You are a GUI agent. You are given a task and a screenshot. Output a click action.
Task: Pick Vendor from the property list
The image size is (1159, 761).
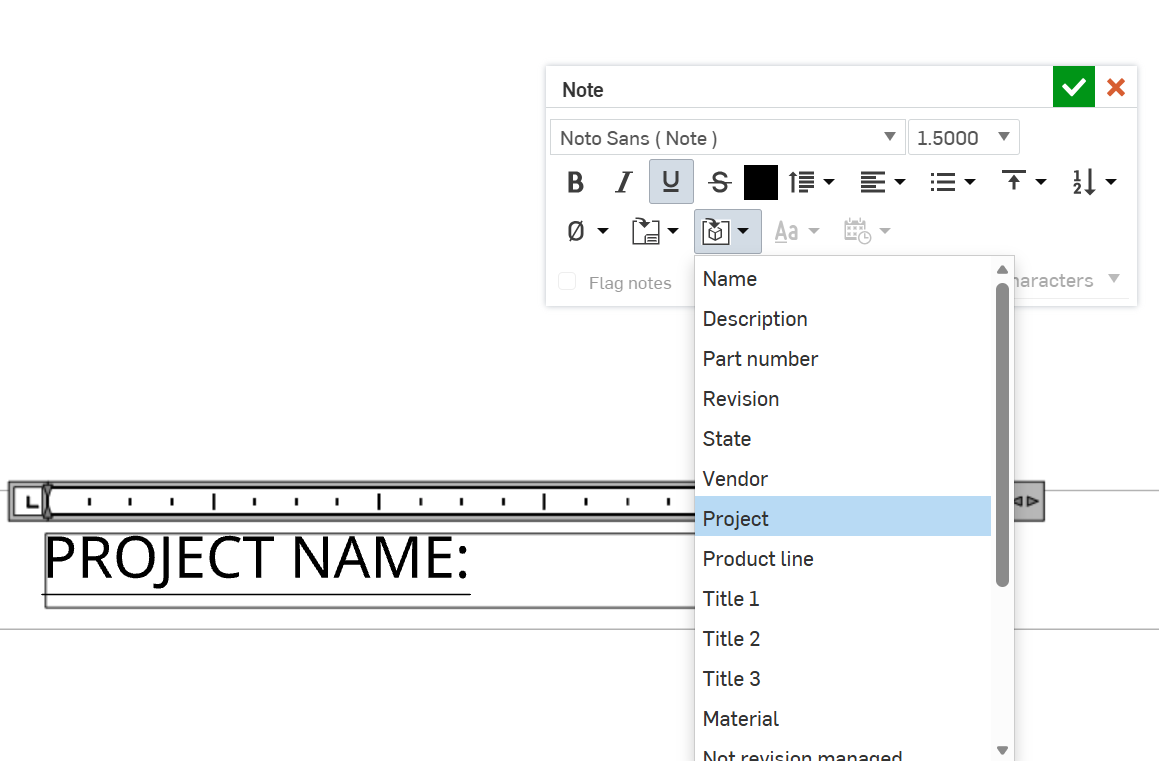(x=843, y=479)
